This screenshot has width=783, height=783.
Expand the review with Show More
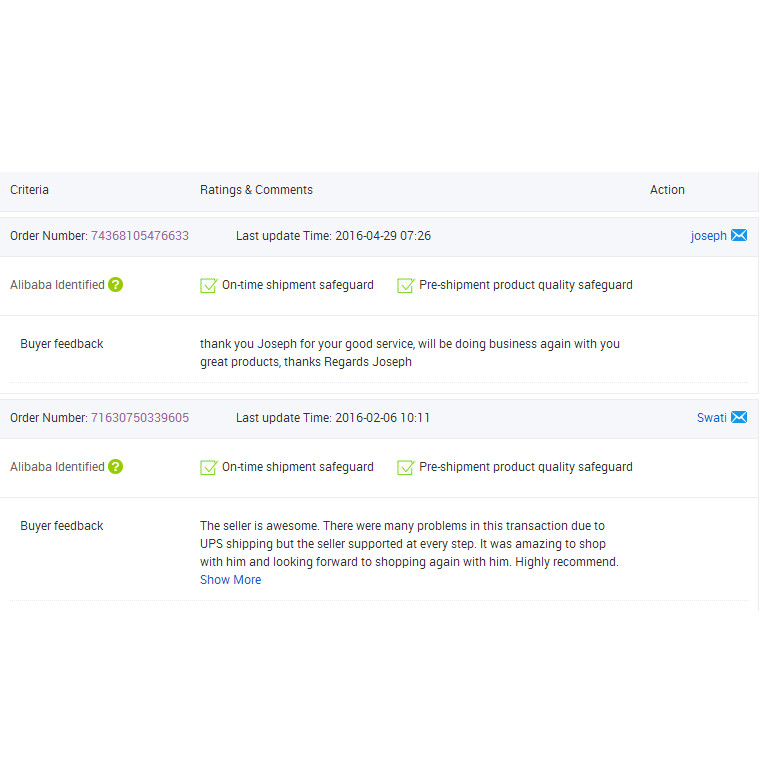pos(230,580)
